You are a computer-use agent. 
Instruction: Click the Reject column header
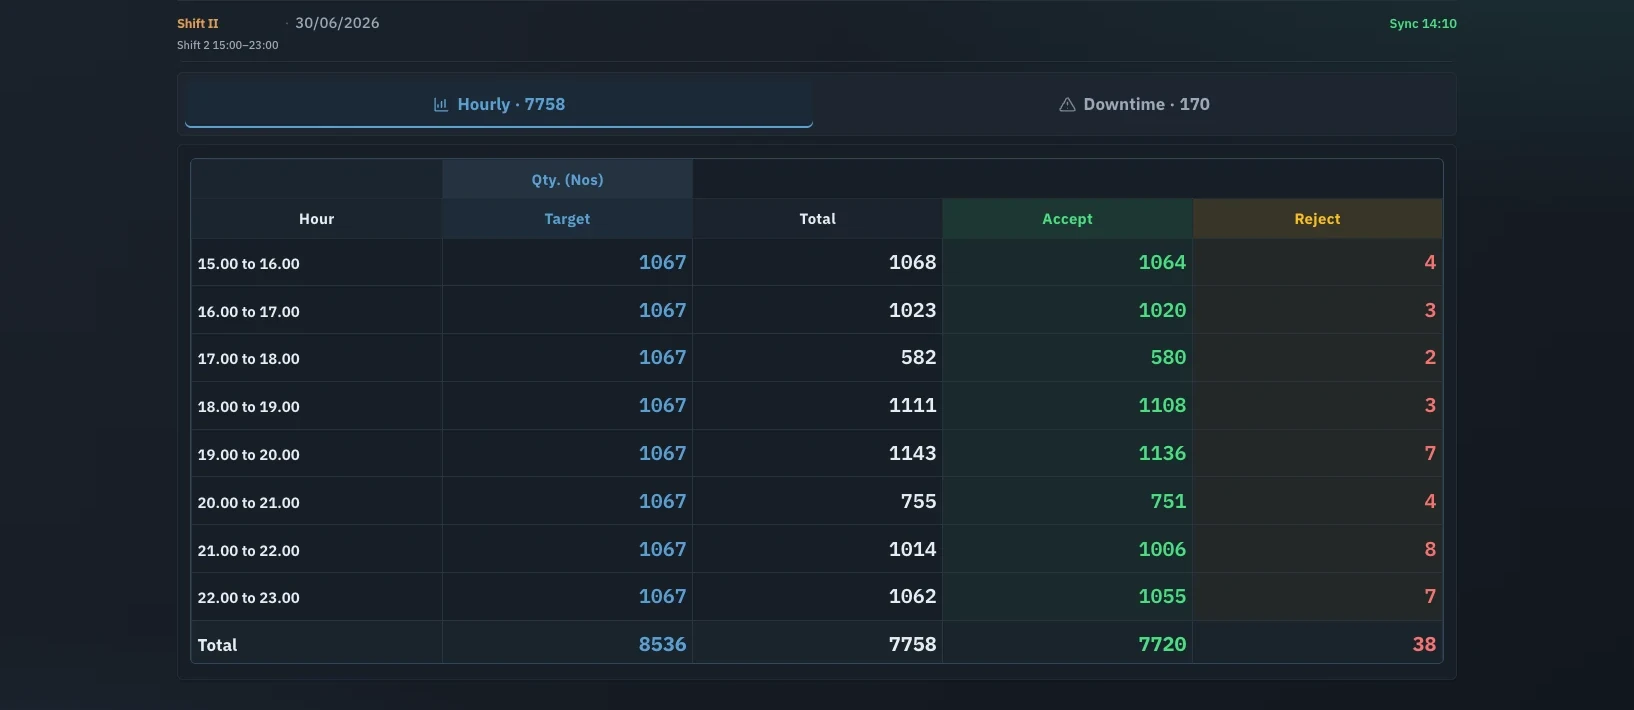coord(1318,219)
